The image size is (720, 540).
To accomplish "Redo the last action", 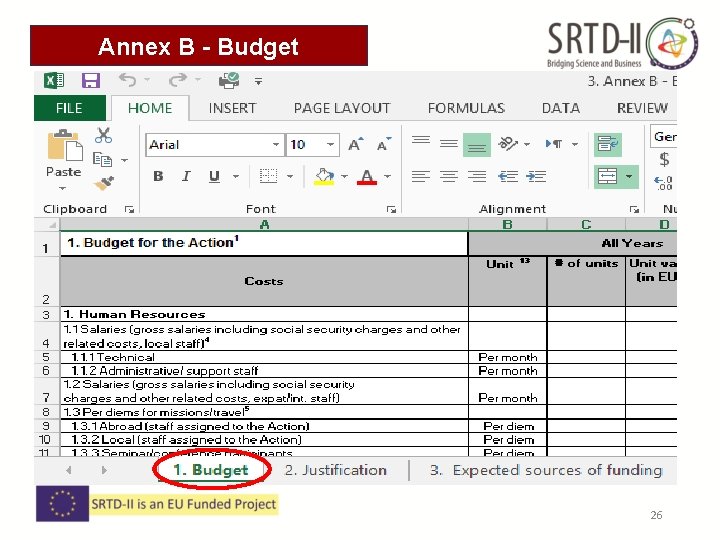I will point(177,80).
